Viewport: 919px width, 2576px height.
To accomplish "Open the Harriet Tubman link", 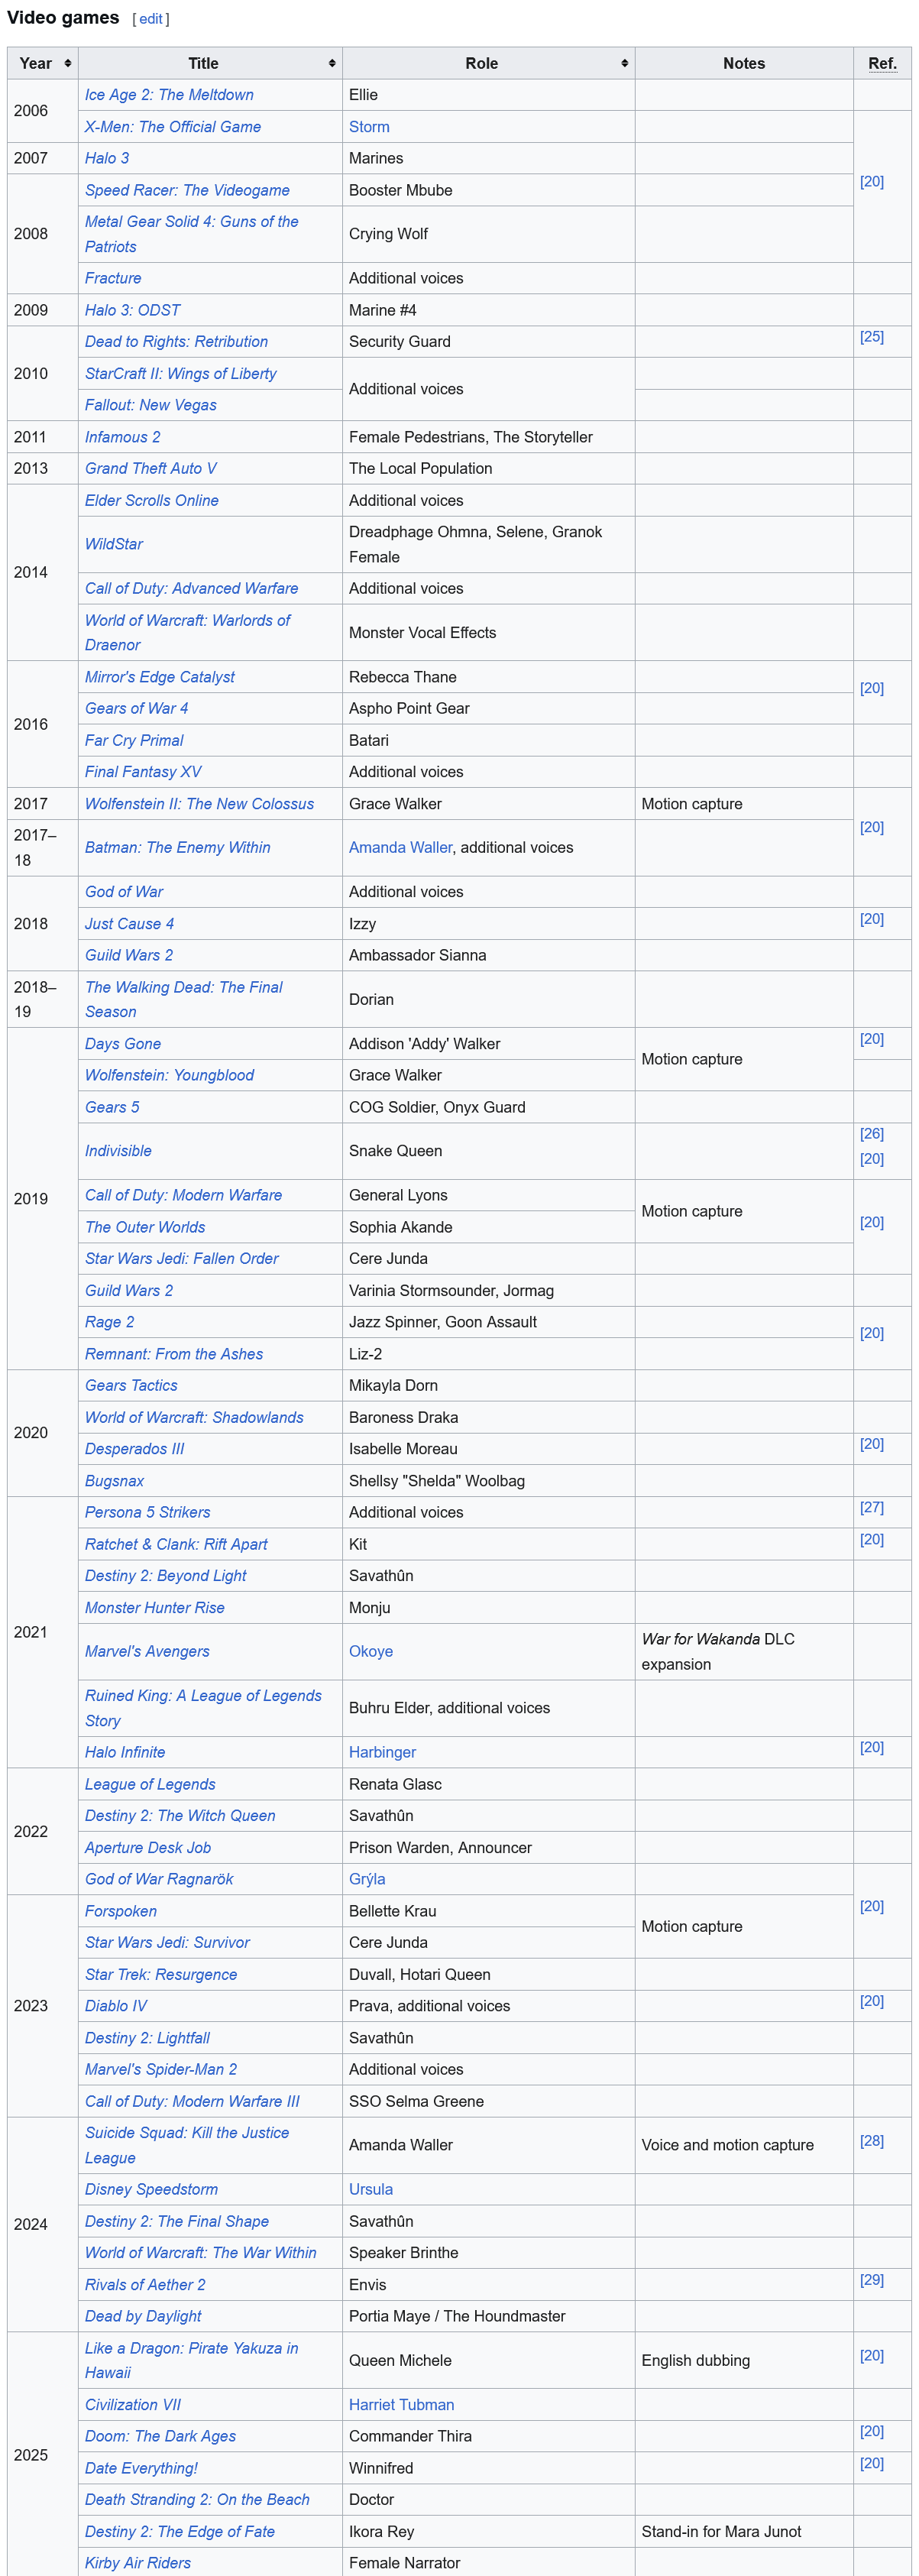I will tap(401, 2405).
